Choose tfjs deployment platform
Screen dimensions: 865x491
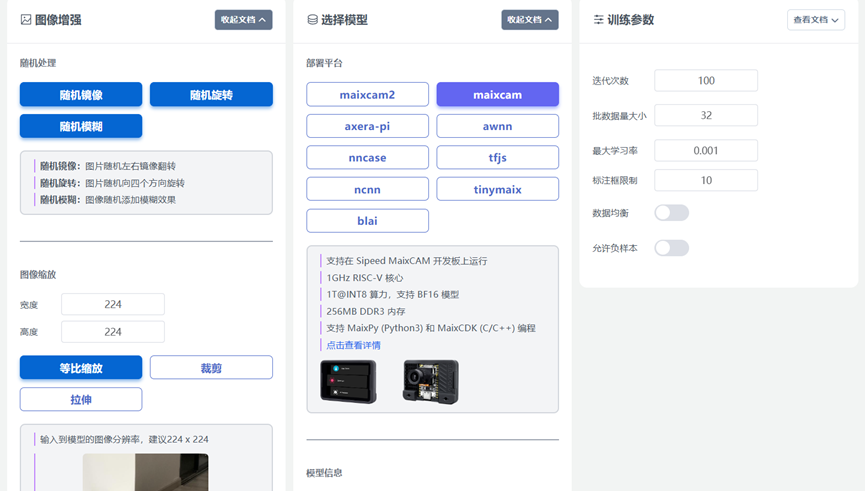coord(498,157)
